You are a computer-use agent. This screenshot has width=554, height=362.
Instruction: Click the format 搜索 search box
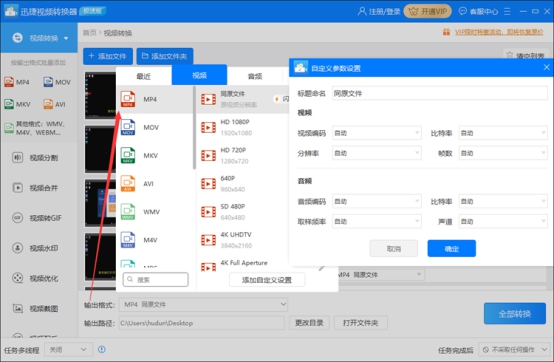coord(155,280)
